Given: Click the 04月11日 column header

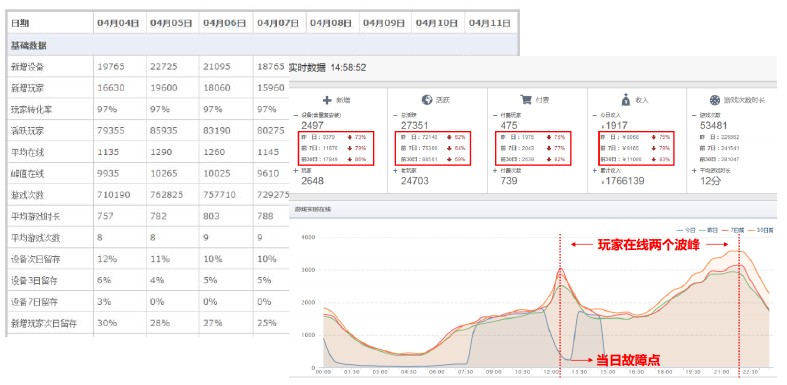Looking at the screenshot, I should tap(490, 23).
